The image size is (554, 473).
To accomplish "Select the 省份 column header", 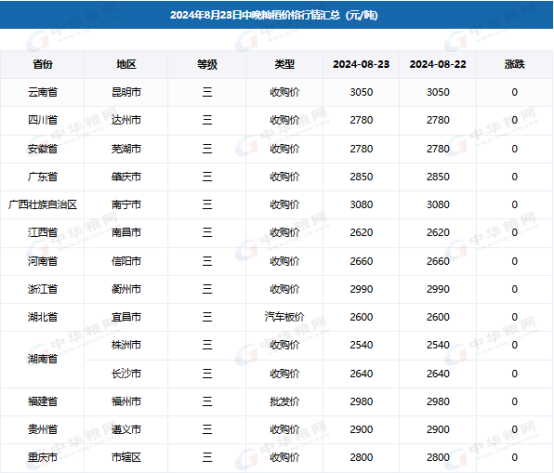I will (42, 64).
